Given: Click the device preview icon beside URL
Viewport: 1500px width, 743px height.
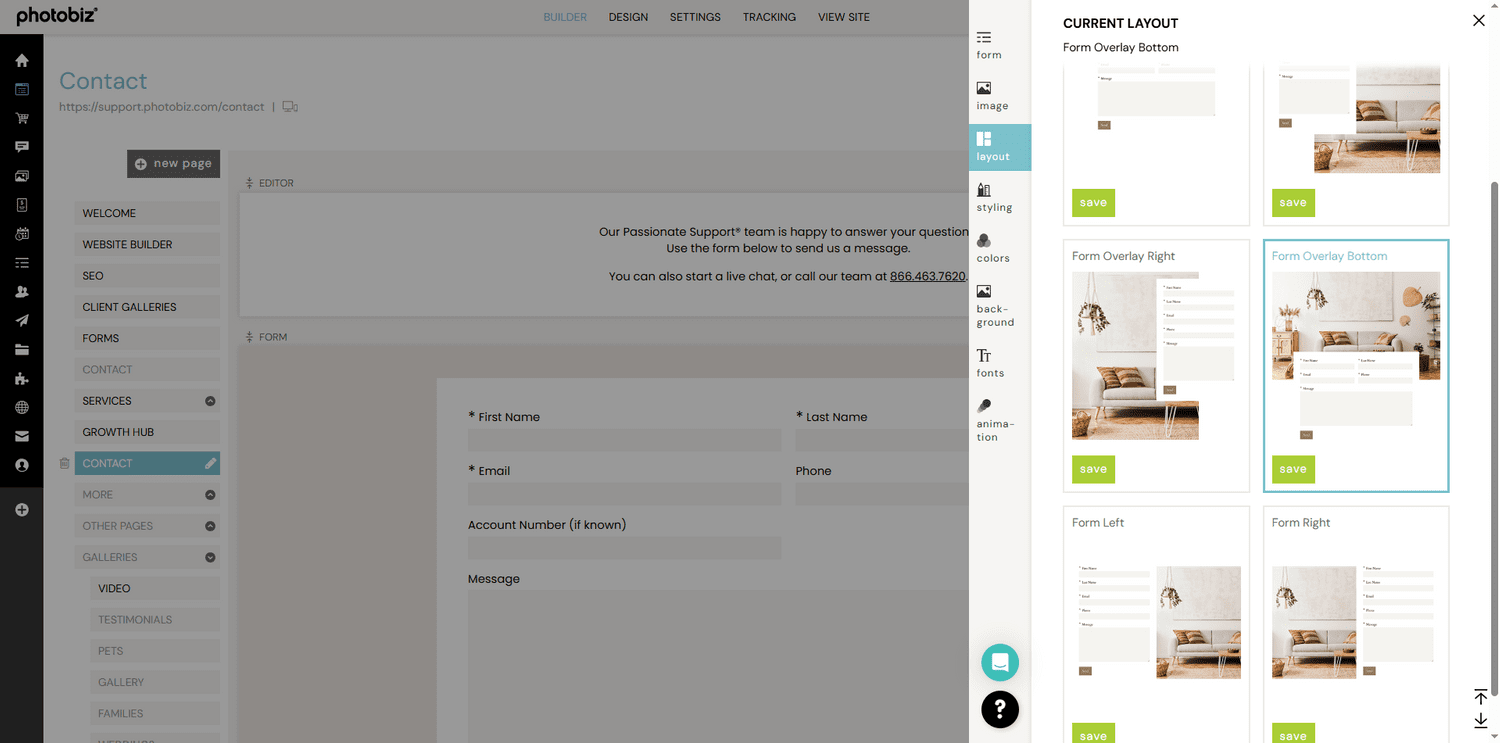Looking at the screenshot, I should 290,107.
